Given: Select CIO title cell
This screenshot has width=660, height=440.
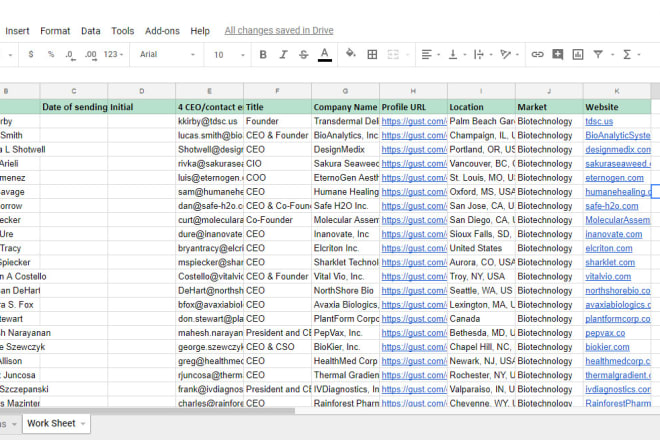Looking at the screenshot, I should [x=277, y=163].
